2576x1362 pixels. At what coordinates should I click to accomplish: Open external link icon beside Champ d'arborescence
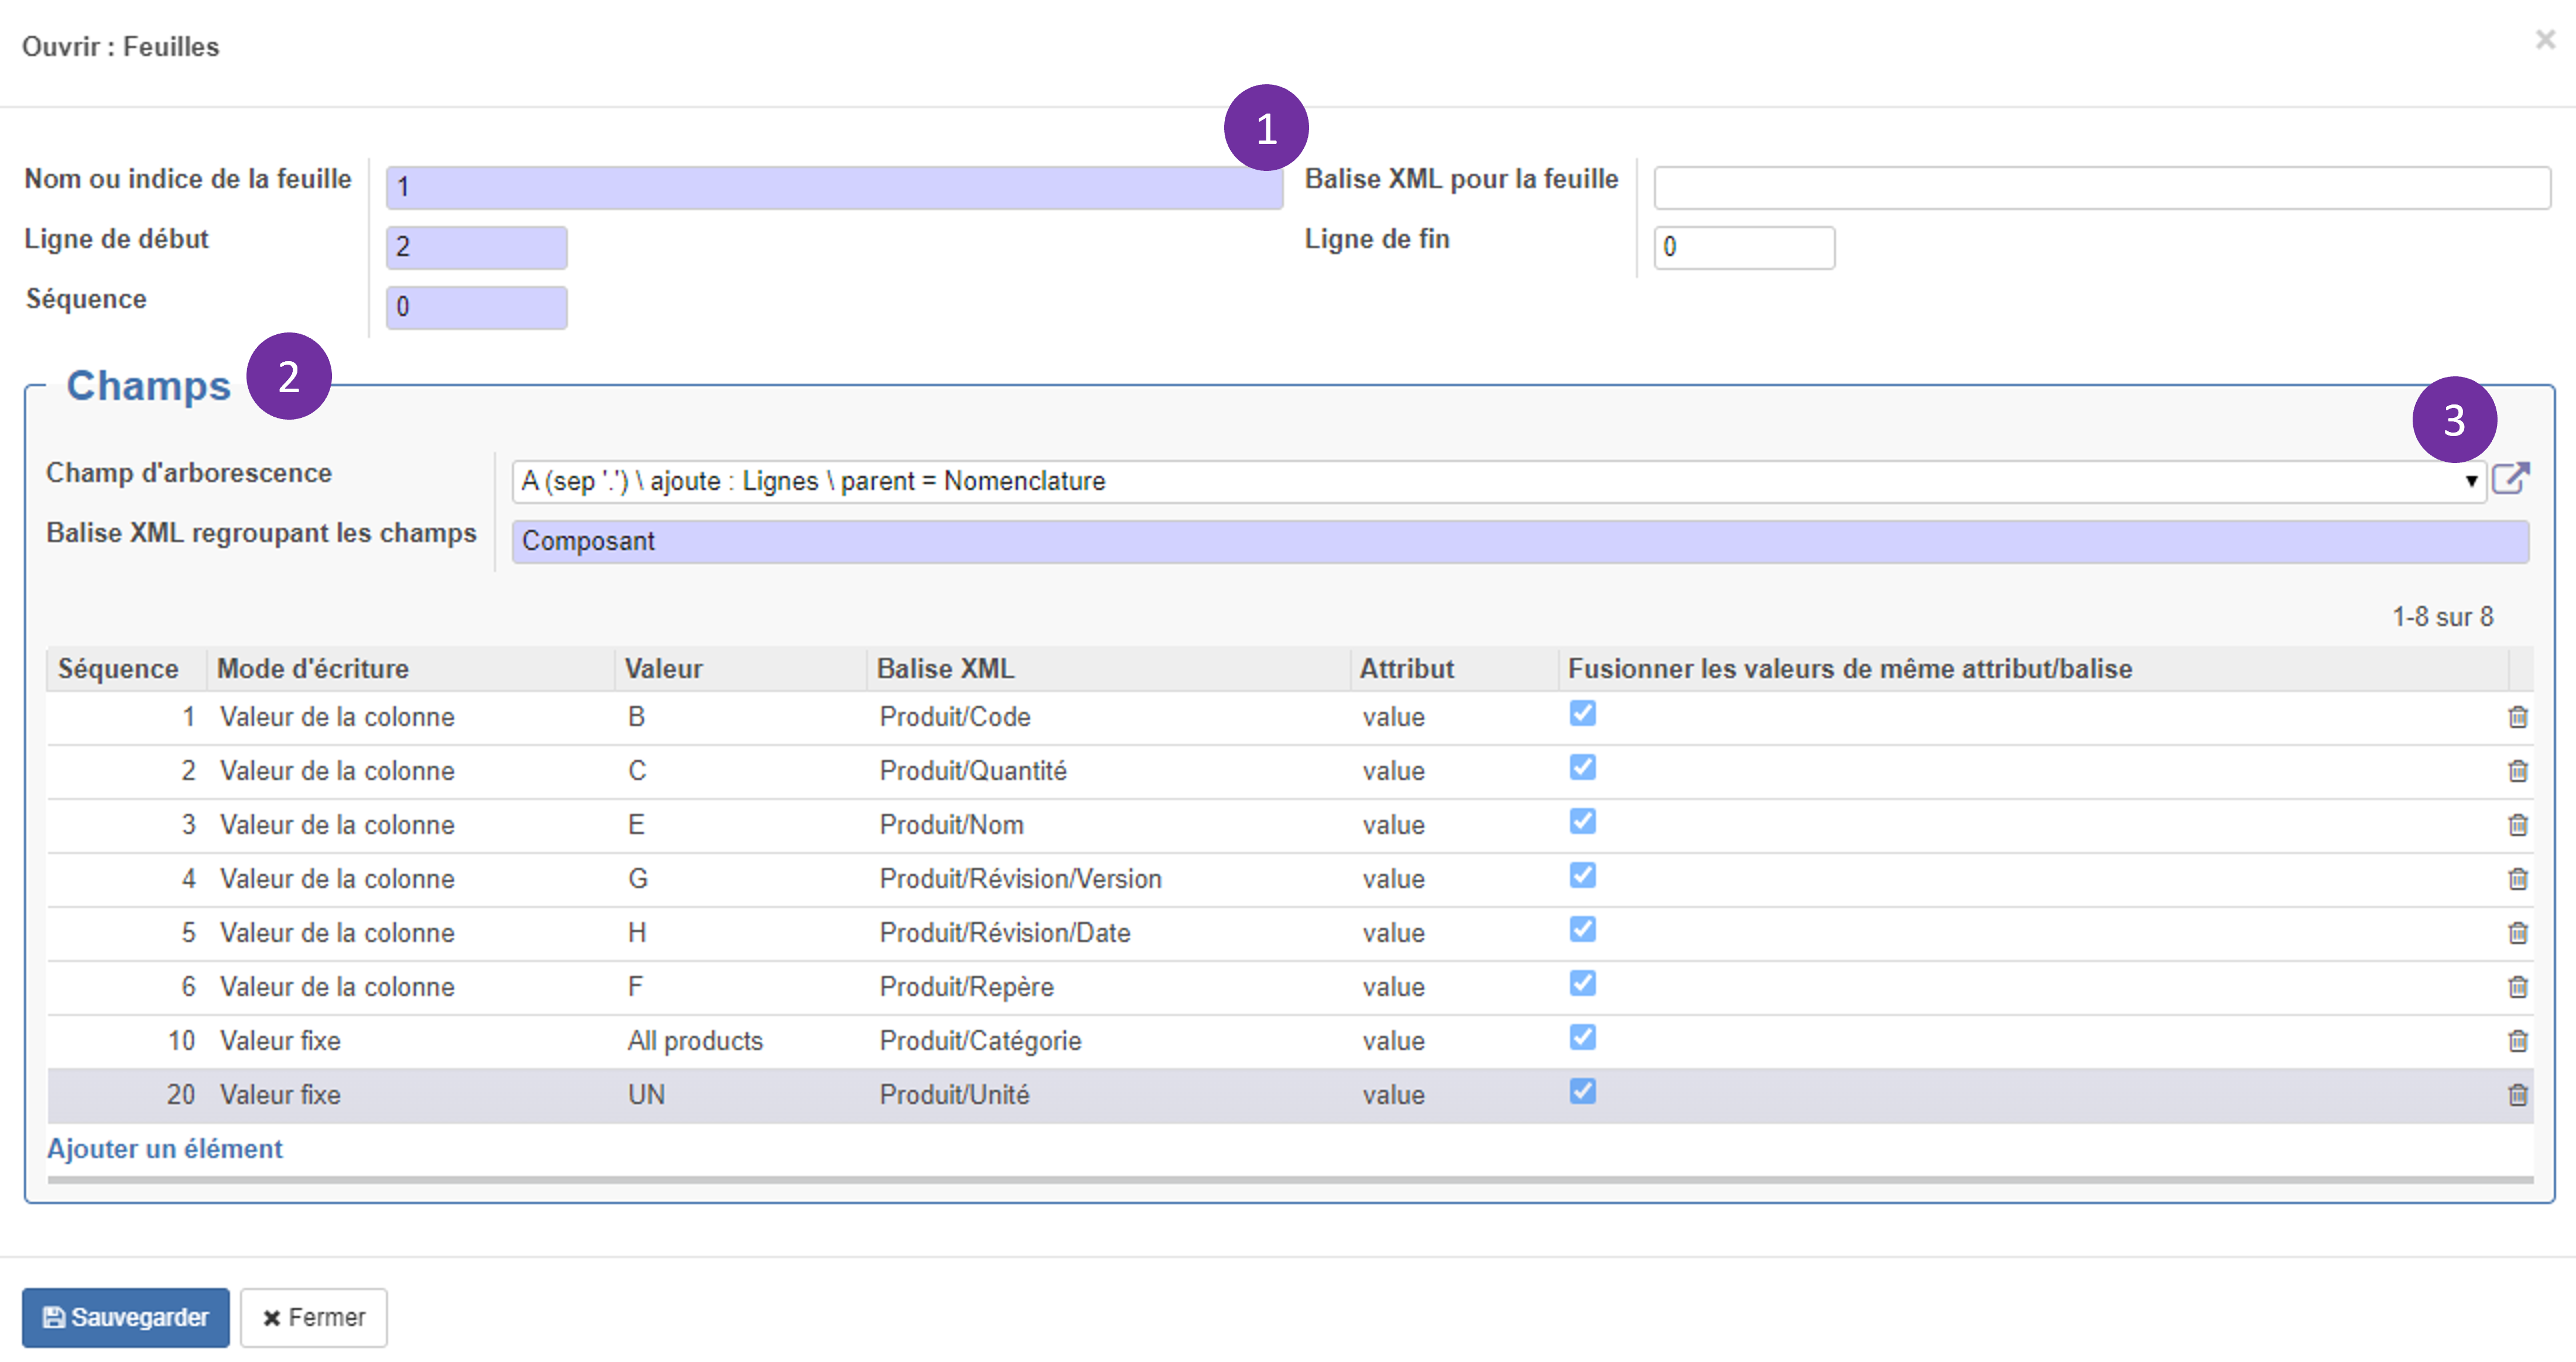click(2510, 479)
